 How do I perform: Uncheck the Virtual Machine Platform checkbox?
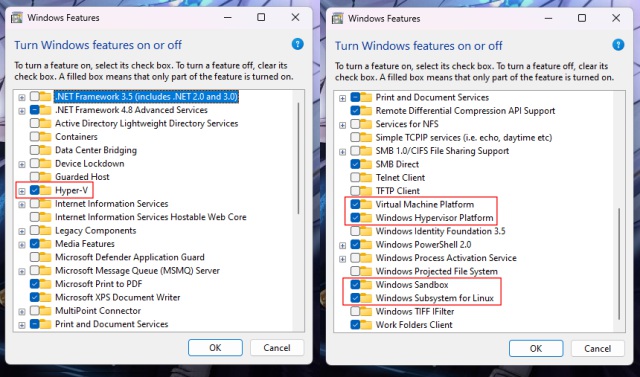click(x=355, y=204)
